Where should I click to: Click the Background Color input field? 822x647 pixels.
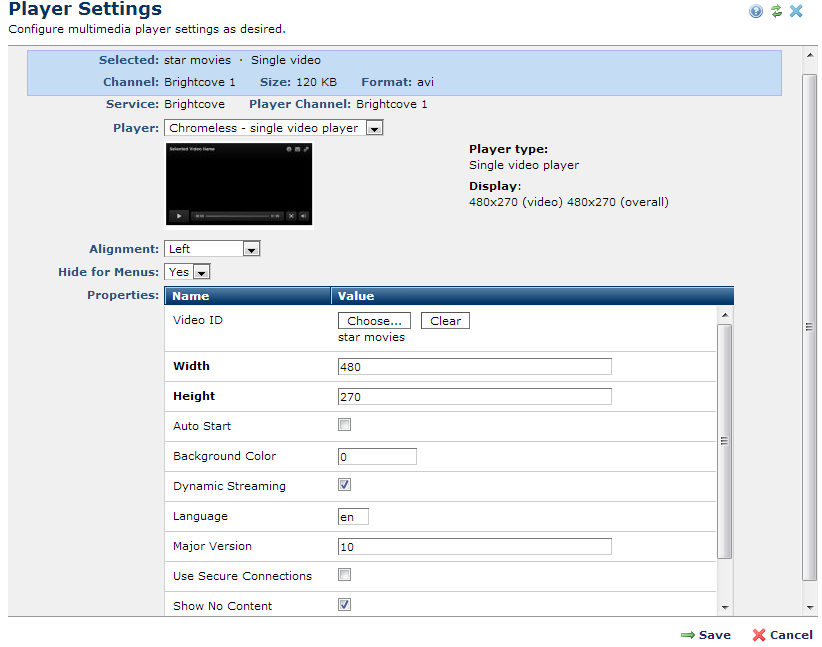[377, 457]
